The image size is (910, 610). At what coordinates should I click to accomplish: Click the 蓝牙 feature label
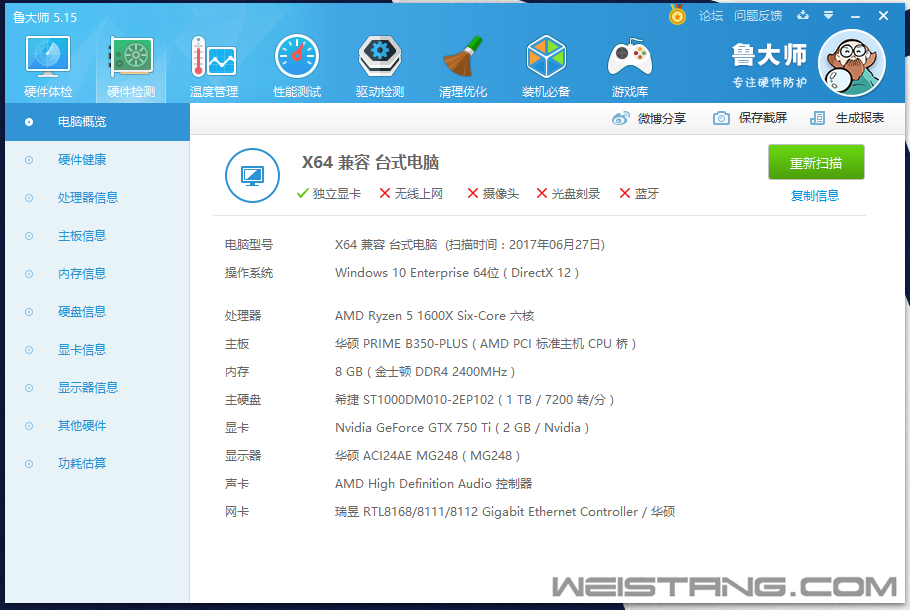[647, 194]
